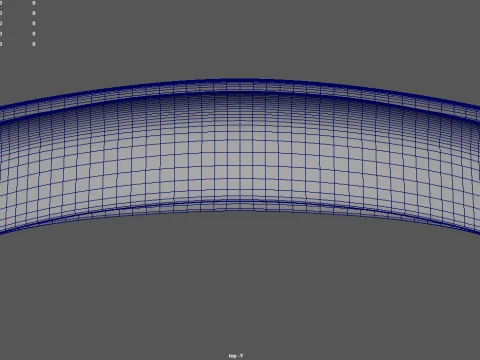
Task: Click the "top -Y" camera view label
Action: coord(236,356)
